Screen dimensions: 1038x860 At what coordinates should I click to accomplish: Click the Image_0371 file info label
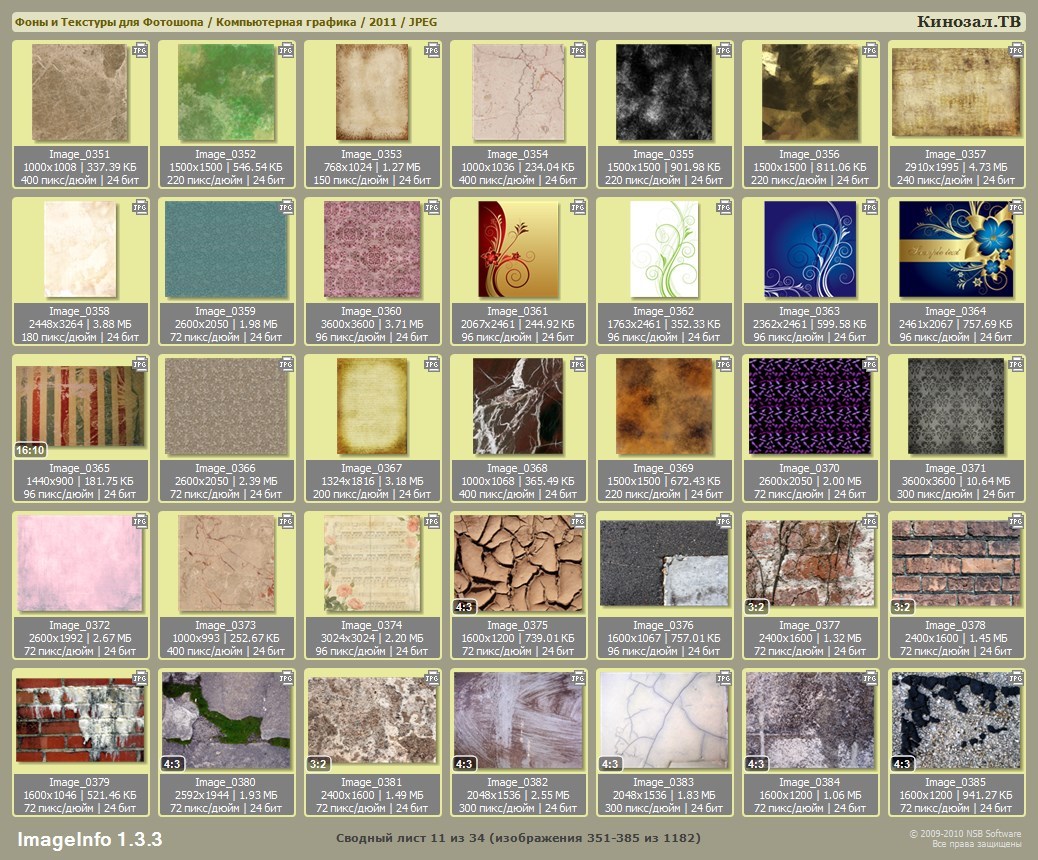(x=956, y=481)
